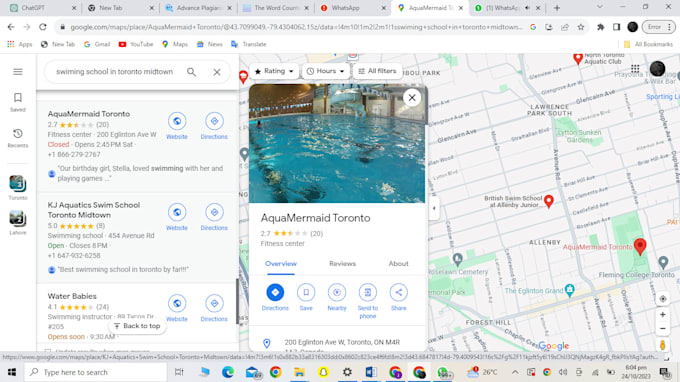Viewport: 680px width, 382px height.
Task: Click British Swim School map pin
Action: (549, 201)
